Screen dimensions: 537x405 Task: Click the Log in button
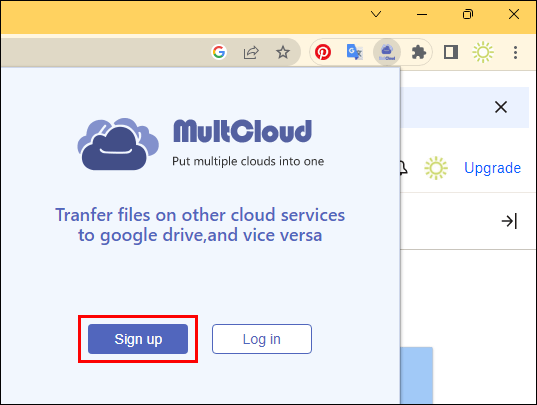262,339
